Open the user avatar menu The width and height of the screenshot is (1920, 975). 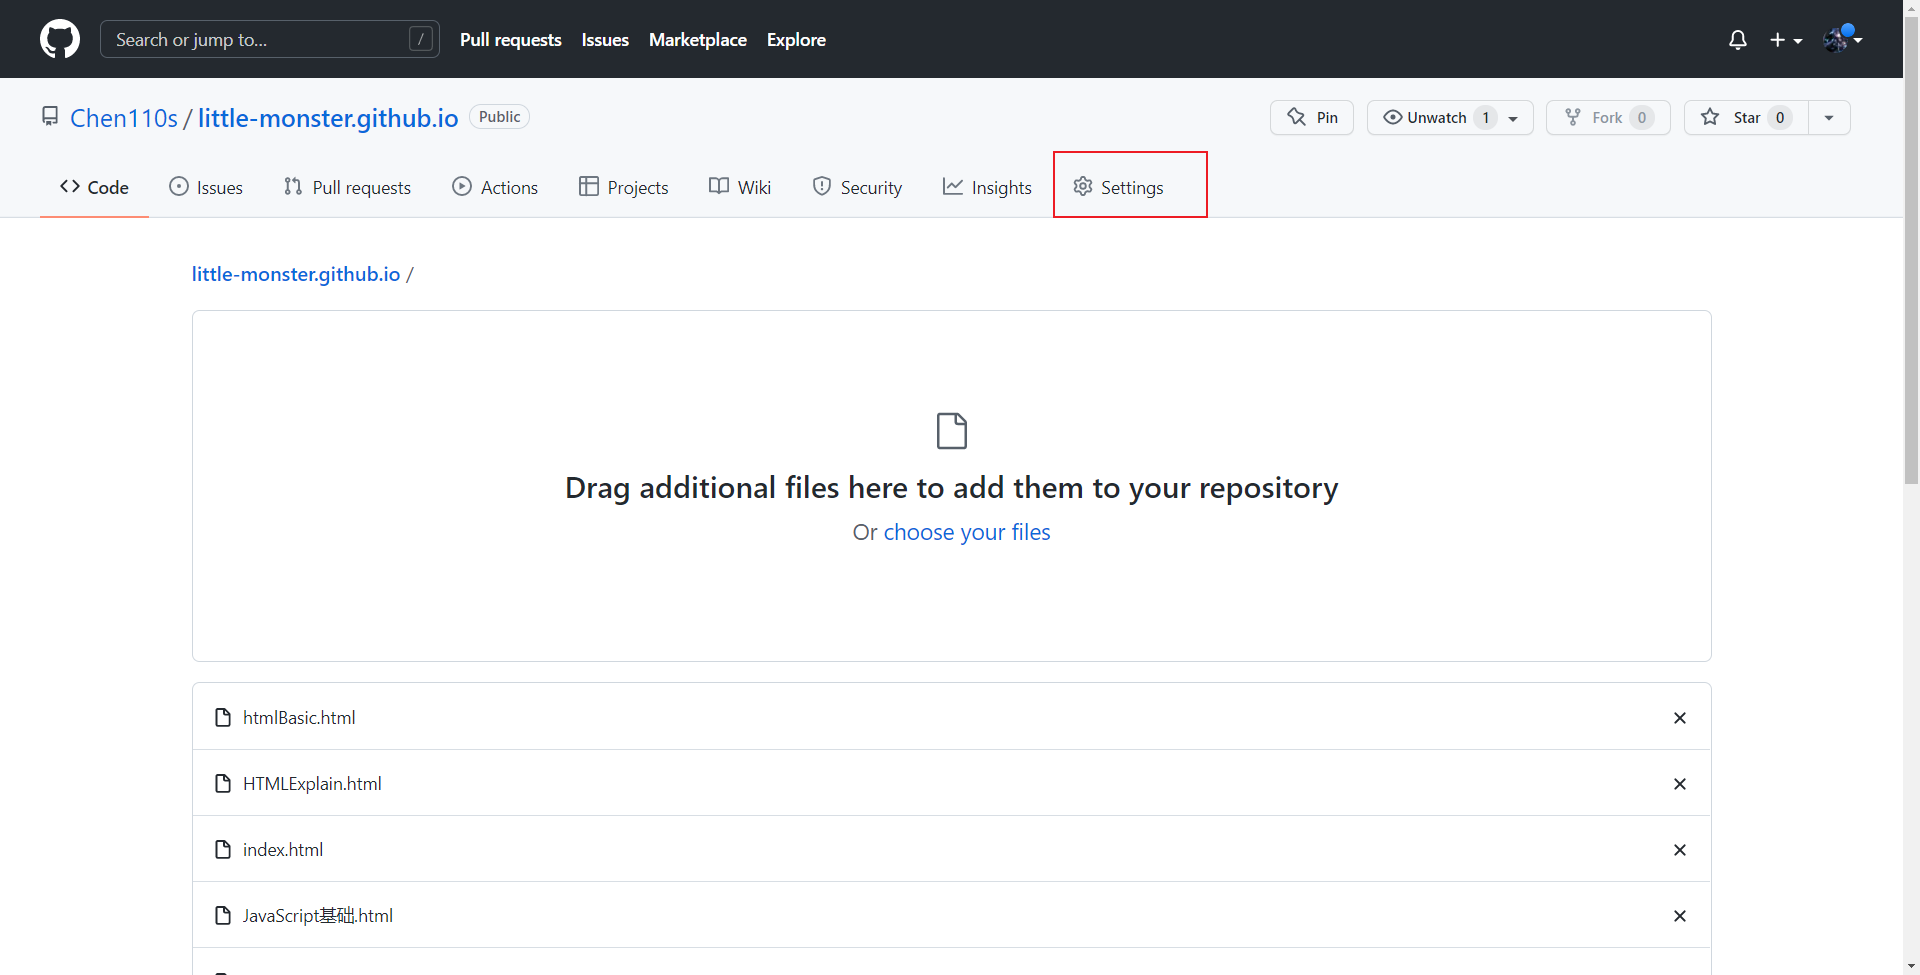click(1842, 39)
